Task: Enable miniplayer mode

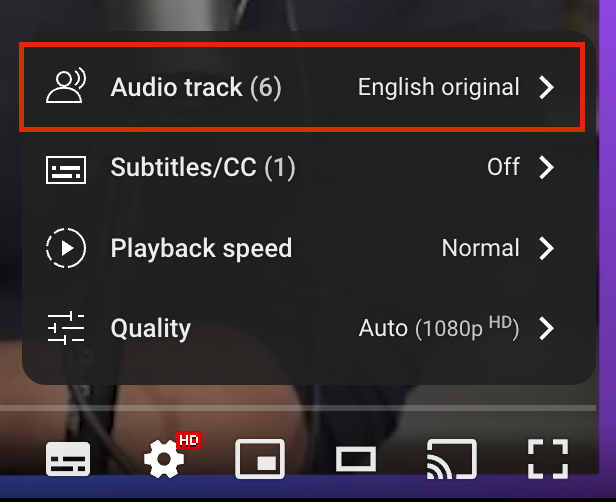Action: point(260,459)
